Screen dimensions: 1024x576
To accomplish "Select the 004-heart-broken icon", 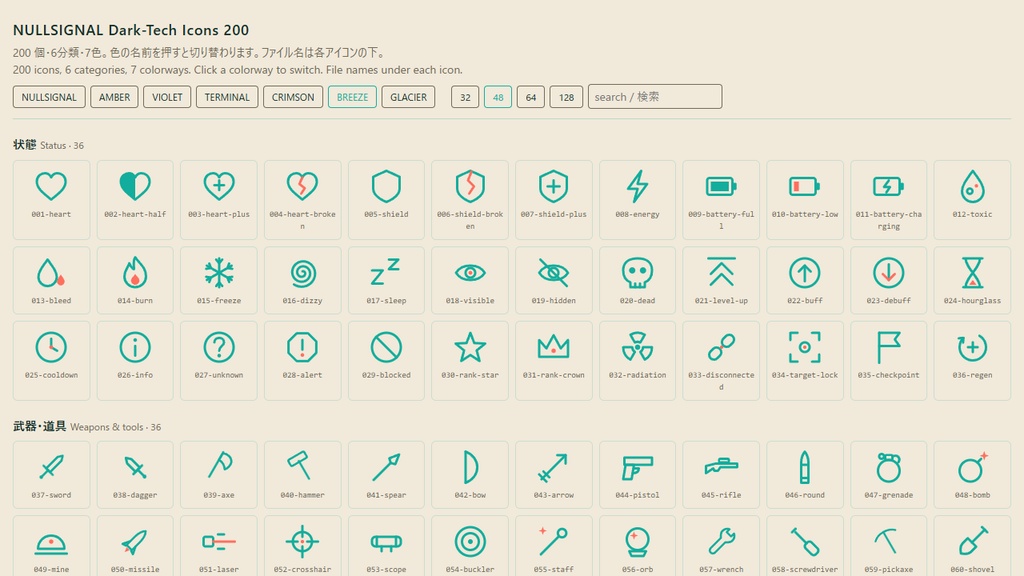I will pyautogui.click(x=302, y=186).
